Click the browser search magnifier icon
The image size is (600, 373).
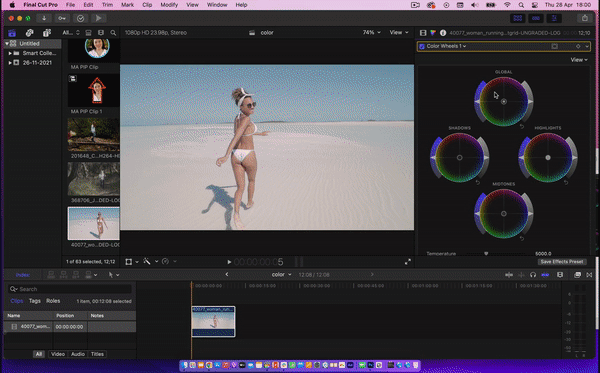coord(113,33)
